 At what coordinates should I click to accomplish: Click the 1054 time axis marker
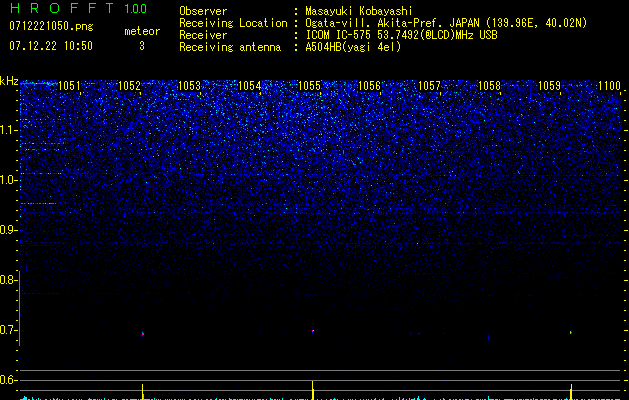point(250,86)
